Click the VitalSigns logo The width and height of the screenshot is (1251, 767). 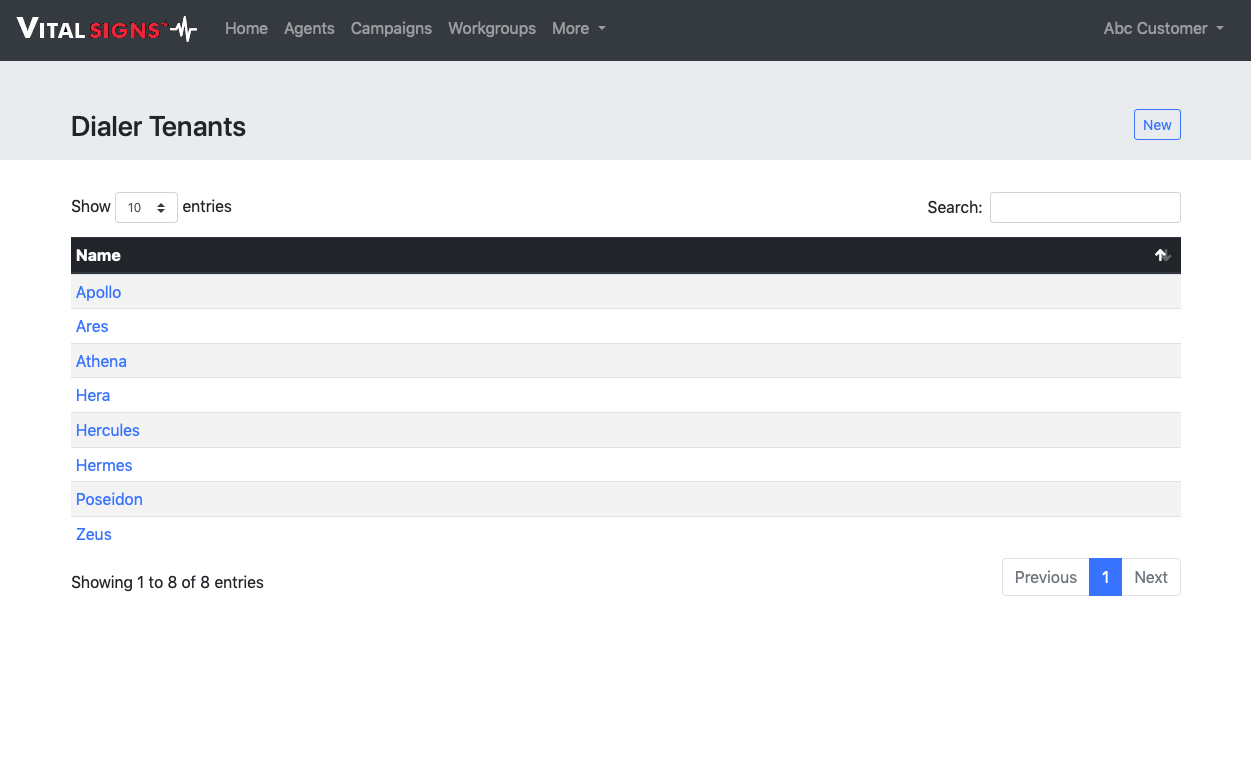point(107,29)
